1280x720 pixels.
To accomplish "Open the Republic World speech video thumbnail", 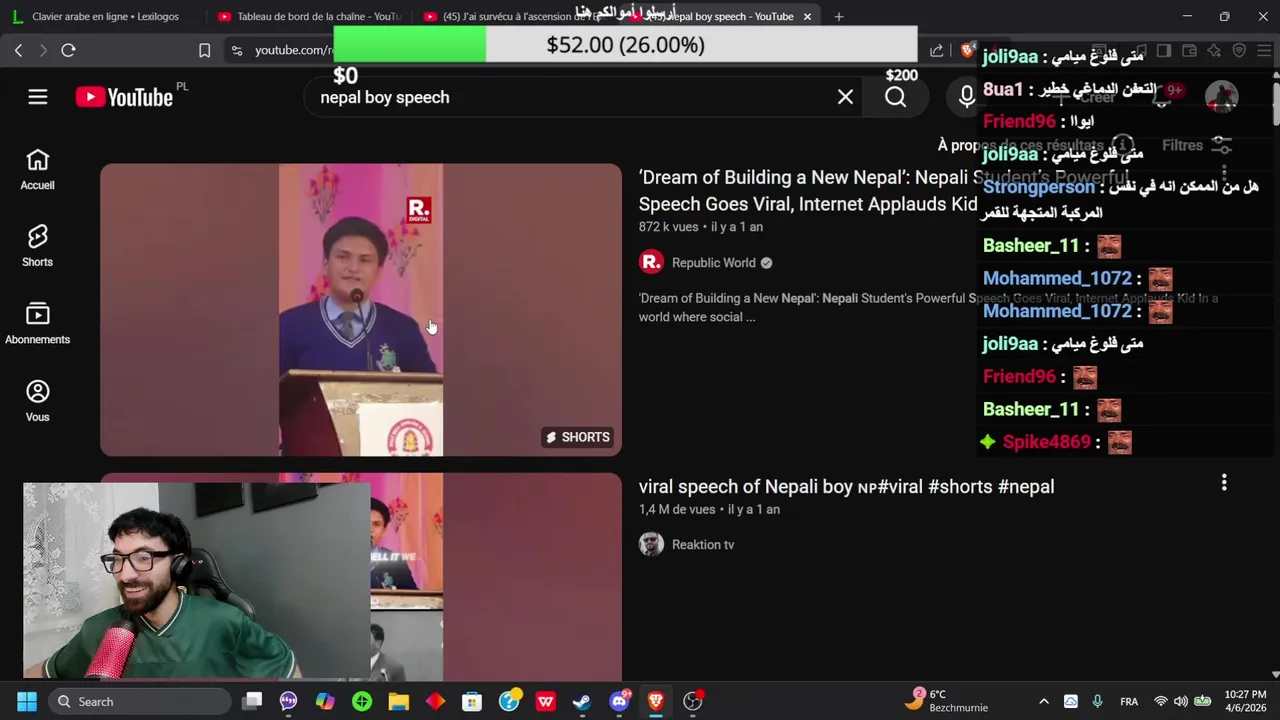I will click(x=361, y=310).
